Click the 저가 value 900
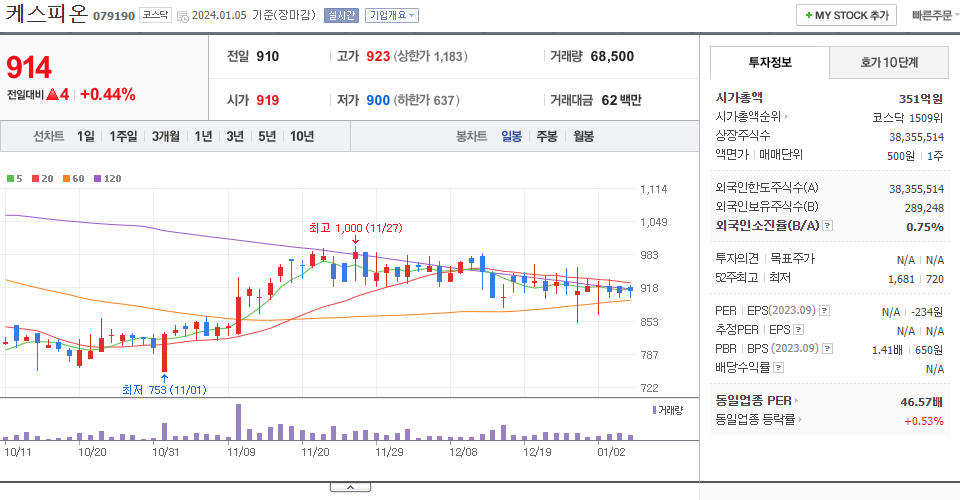 (x=378, y=100)
